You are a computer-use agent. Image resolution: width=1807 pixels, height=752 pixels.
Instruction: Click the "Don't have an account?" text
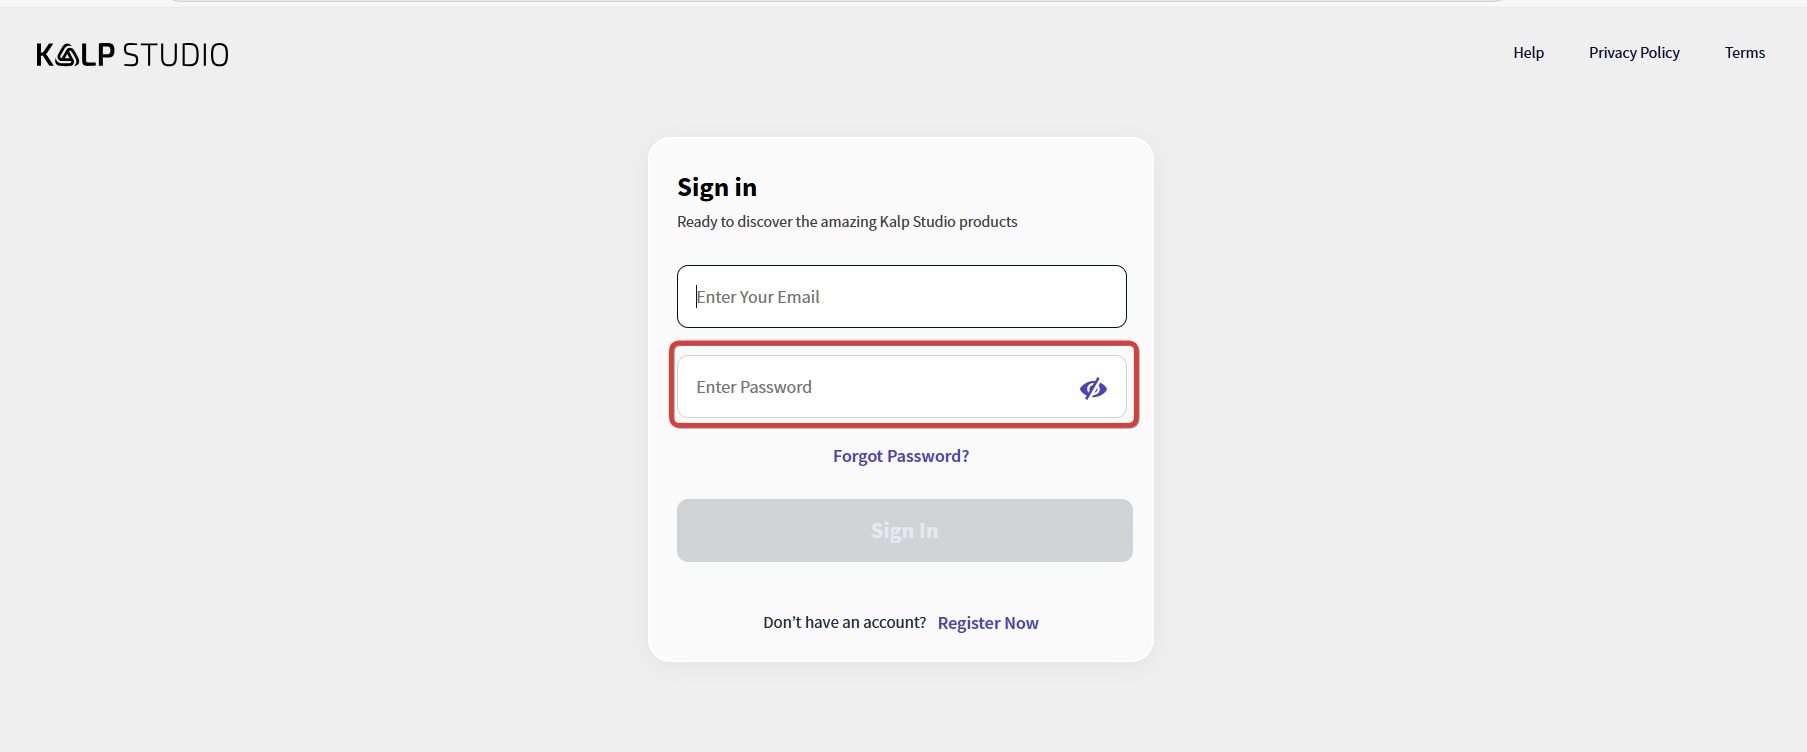coord(844,622)
